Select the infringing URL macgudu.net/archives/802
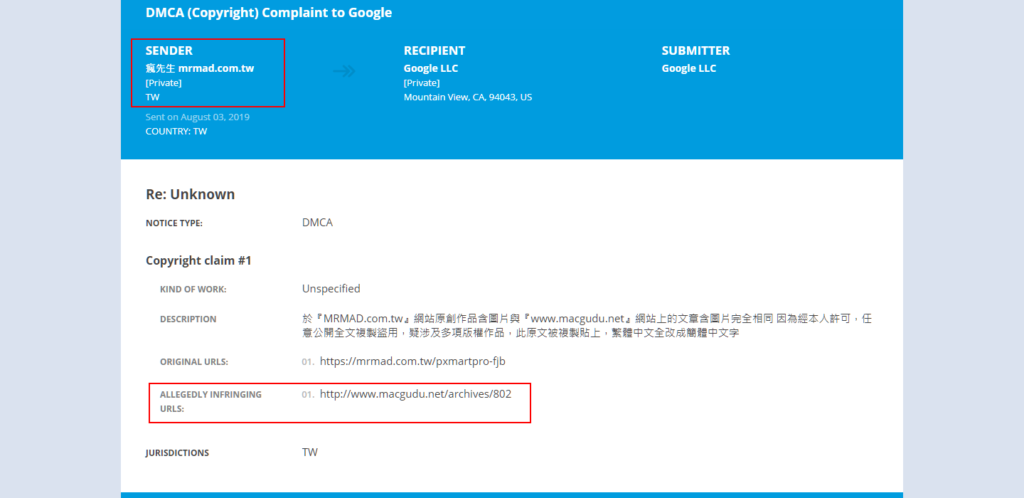1024x498 pixels. [415, 394]
